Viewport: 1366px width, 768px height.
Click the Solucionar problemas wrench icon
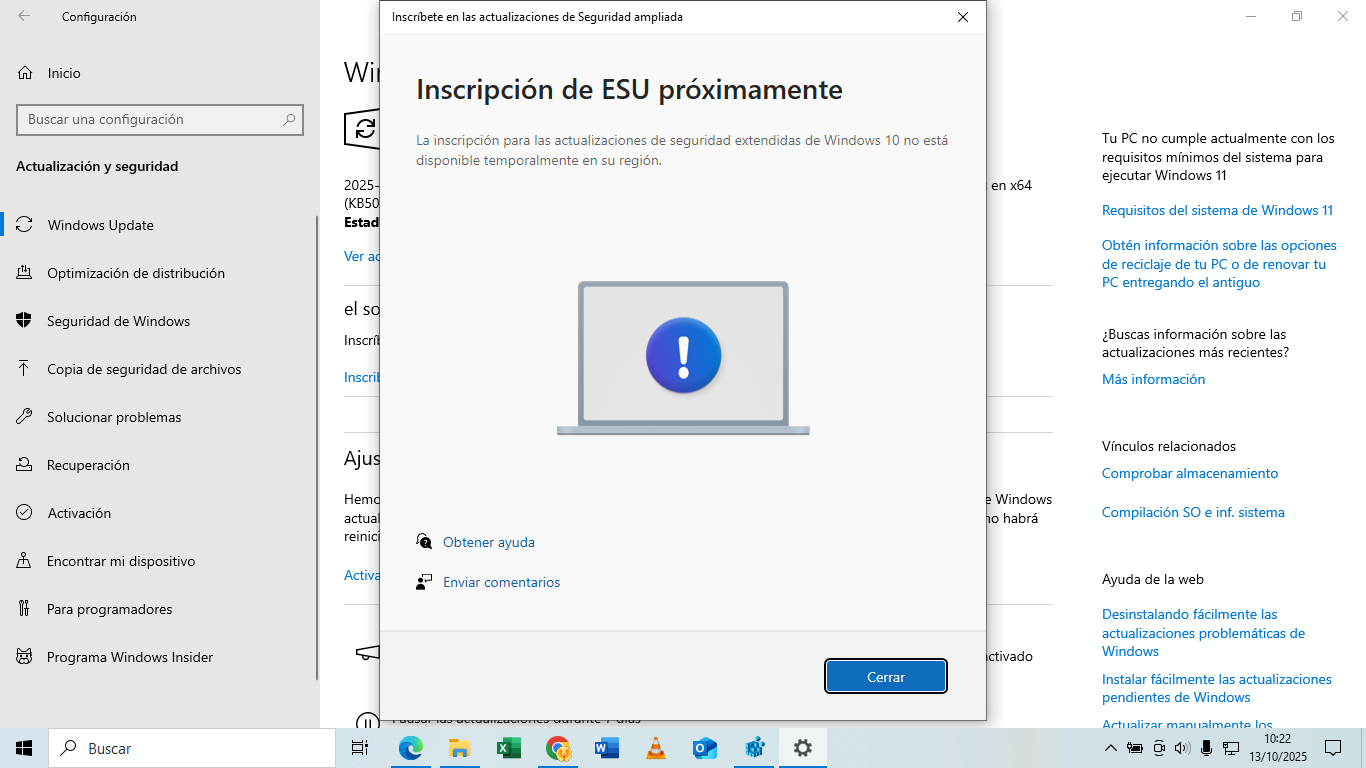click(25, 417)
